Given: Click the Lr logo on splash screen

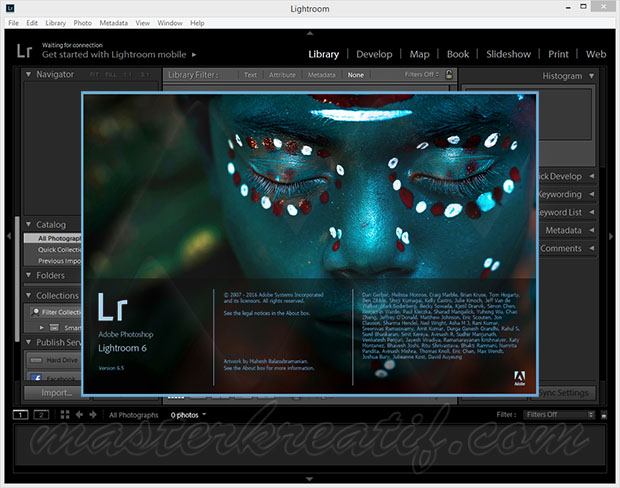Looking at the screenshot, I should (x=113, y=307).
